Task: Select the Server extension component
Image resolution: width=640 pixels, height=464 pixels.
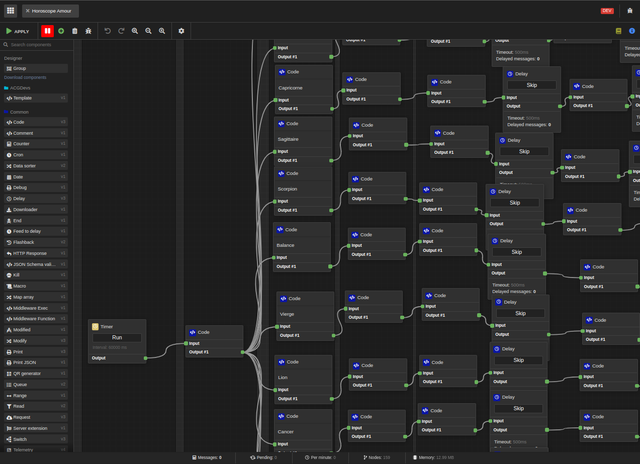Action: (36, 428)
